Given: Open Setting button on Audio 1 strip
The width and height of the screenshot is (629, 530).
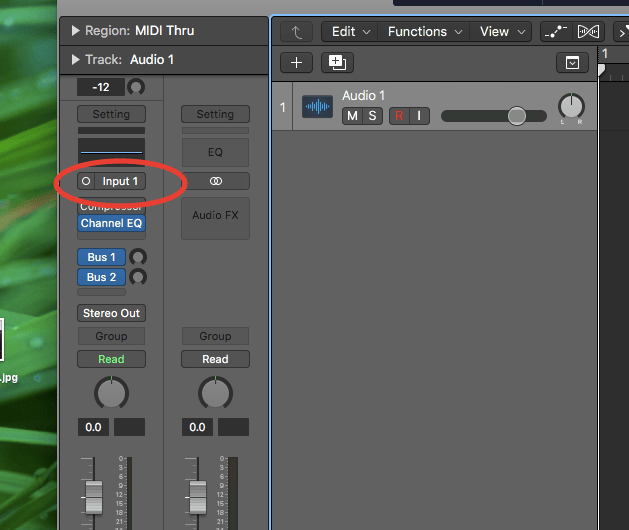Looking at the screenshot, I should (112, 114).
